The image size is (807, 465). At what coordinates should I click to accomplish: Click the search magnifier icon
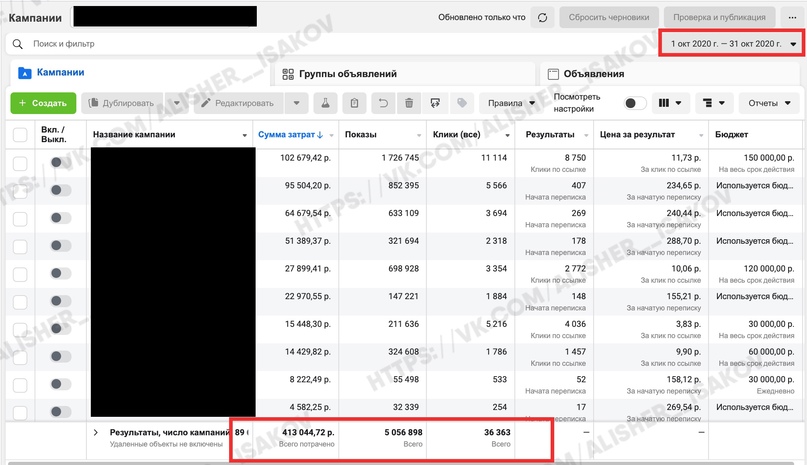17,44
